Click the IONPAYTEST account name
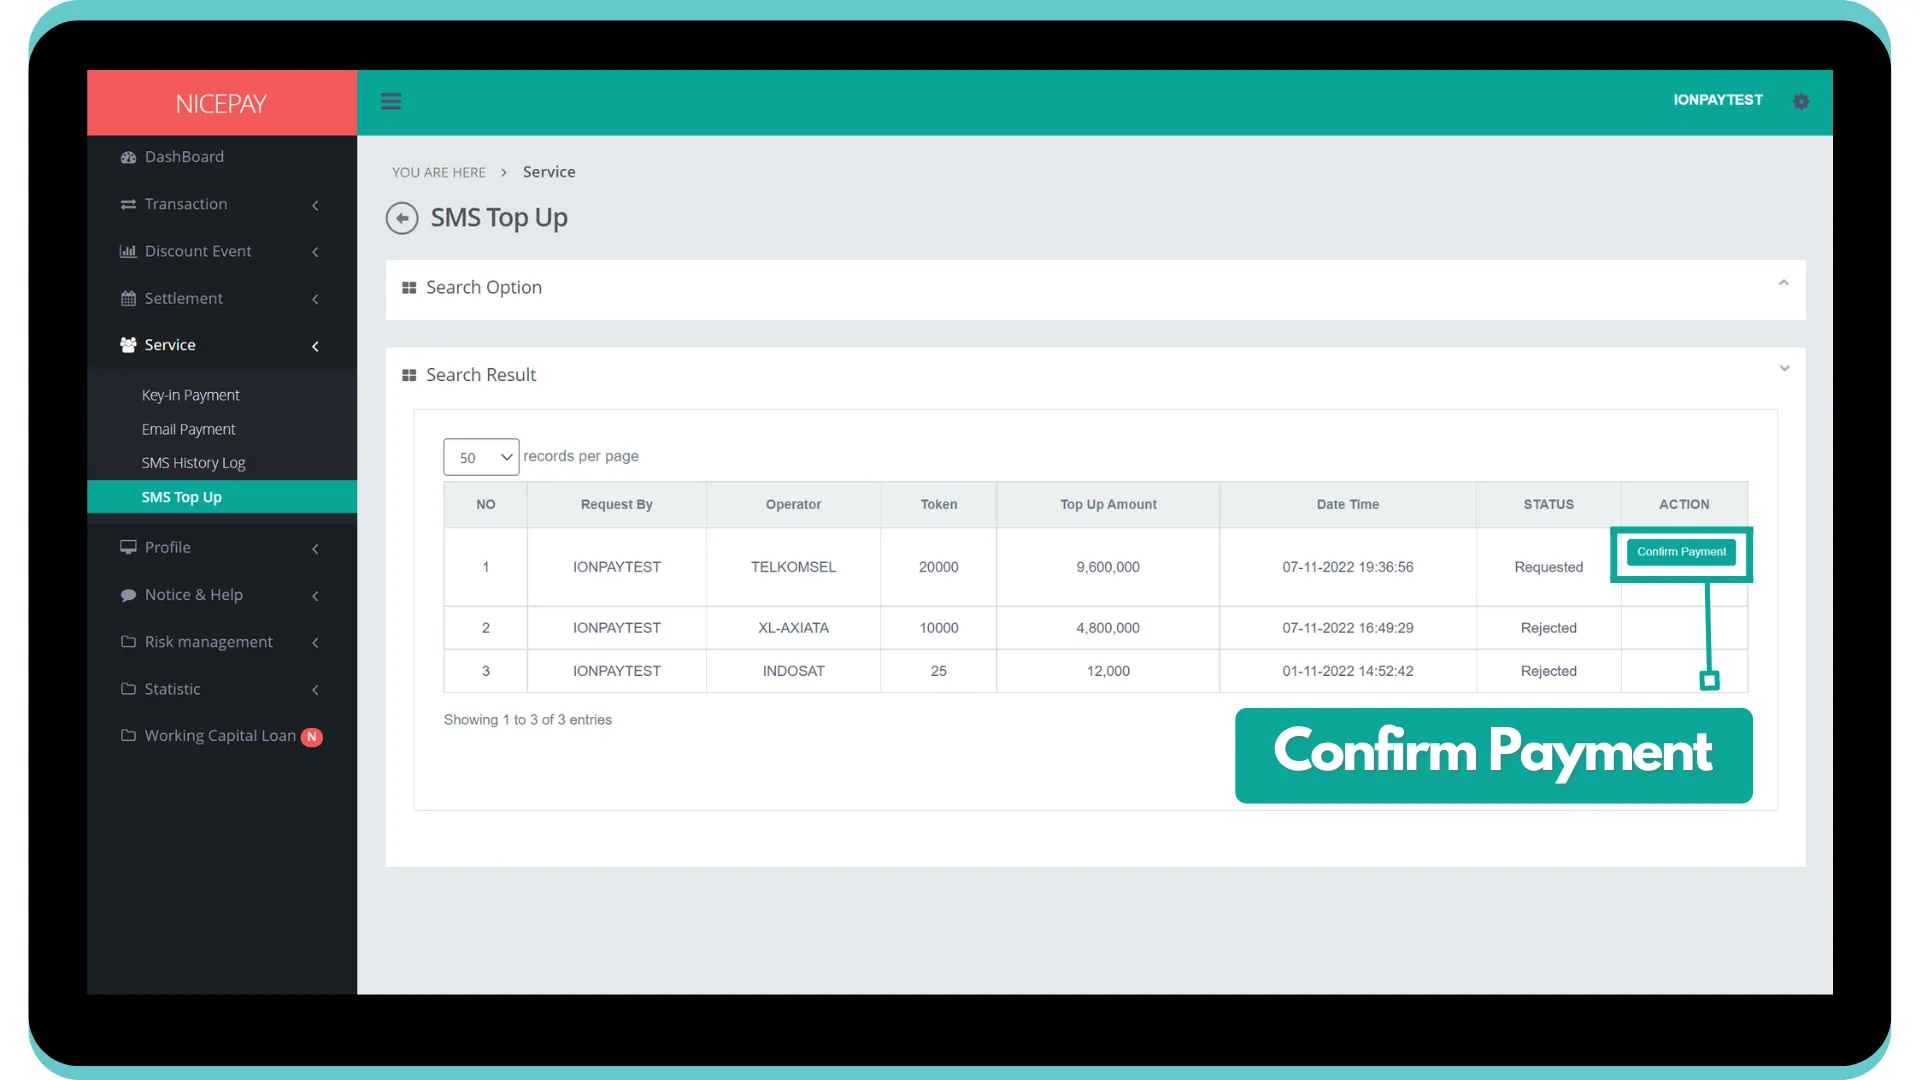 coord(1718,100)
